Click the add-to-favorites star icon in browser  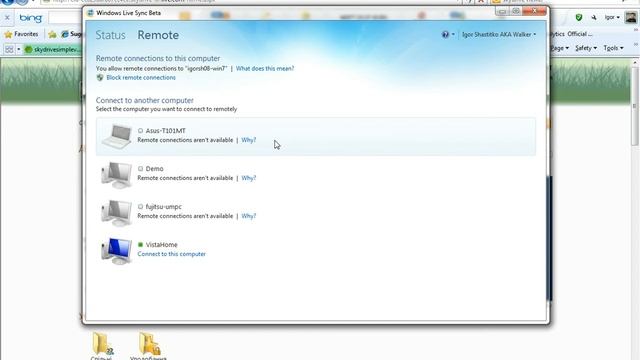click(52, 34)
